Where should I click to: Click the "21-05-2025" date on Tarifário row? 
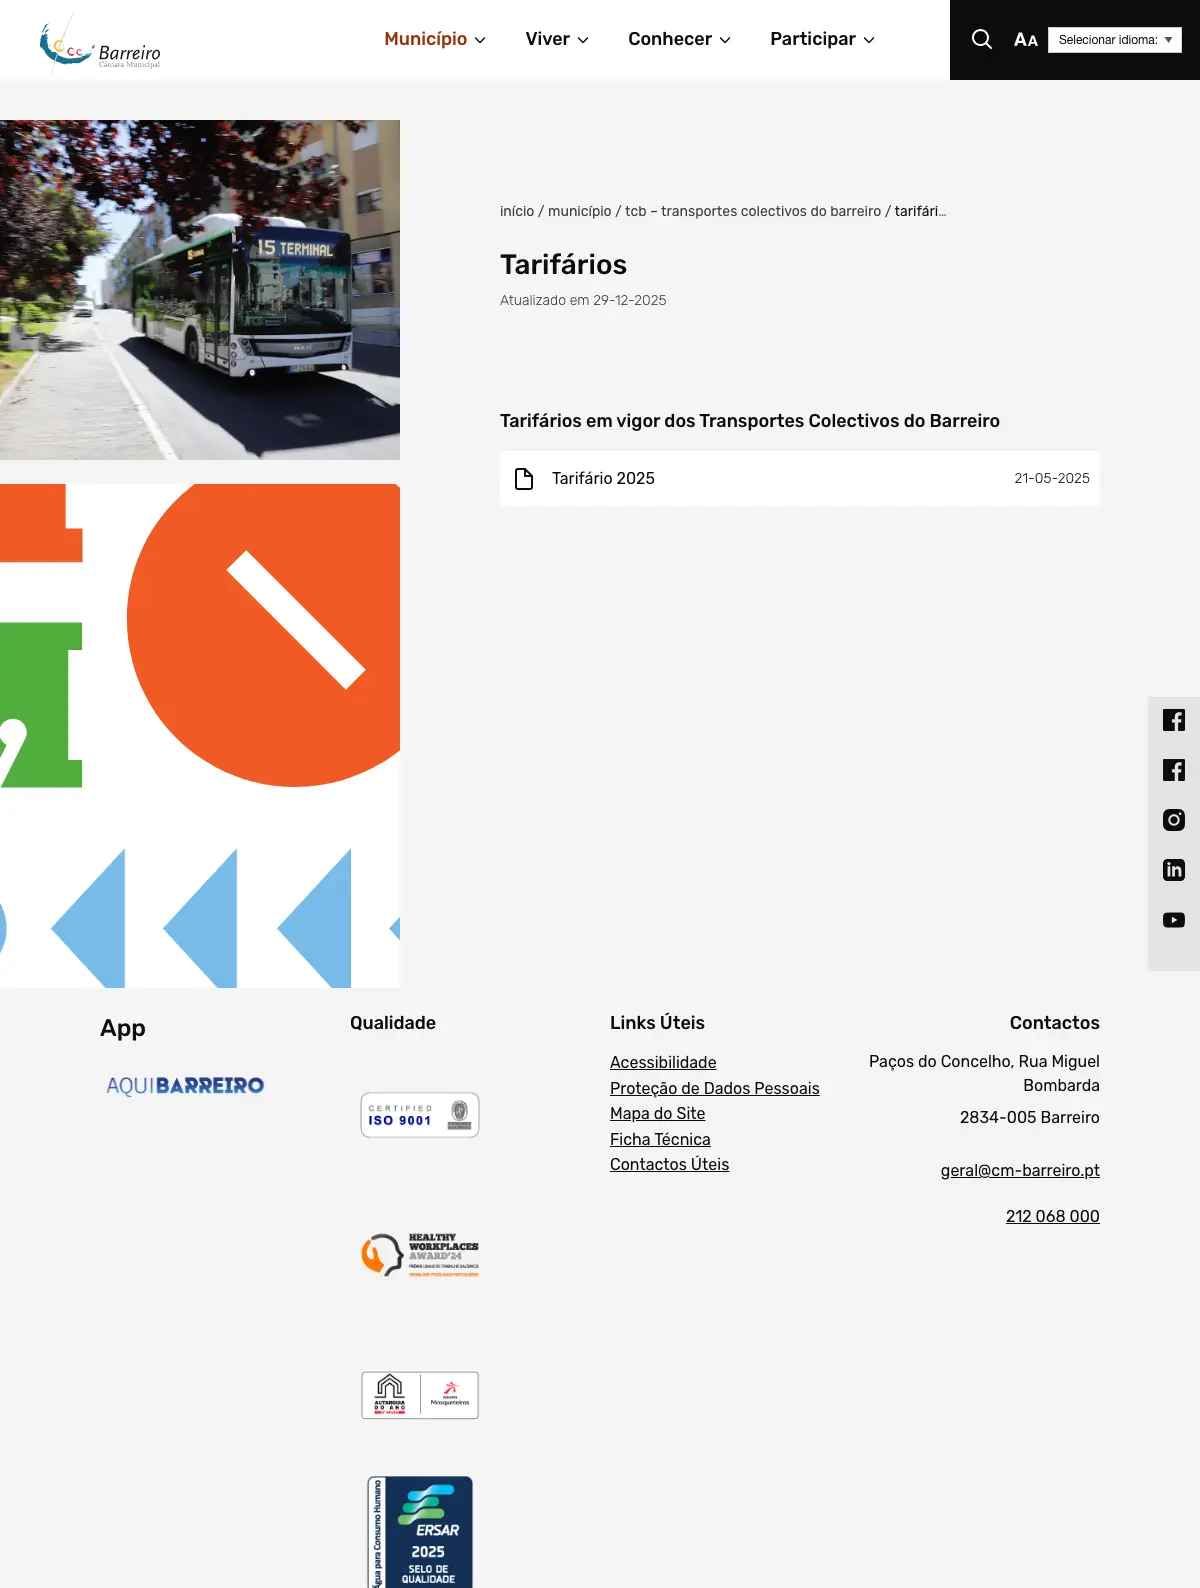point(1052,479)
